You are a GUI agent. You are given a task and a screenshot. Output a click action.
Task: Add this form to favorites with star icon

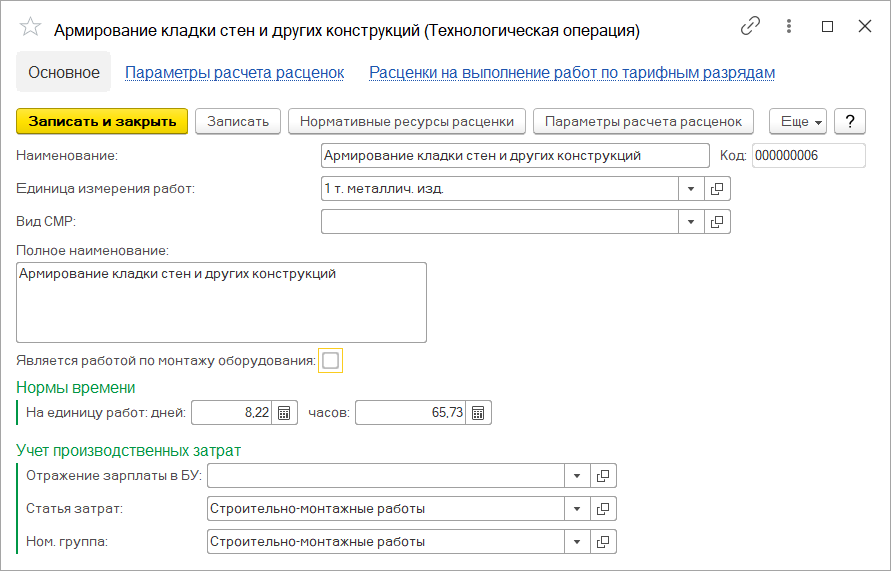click(x=31, y=28)
